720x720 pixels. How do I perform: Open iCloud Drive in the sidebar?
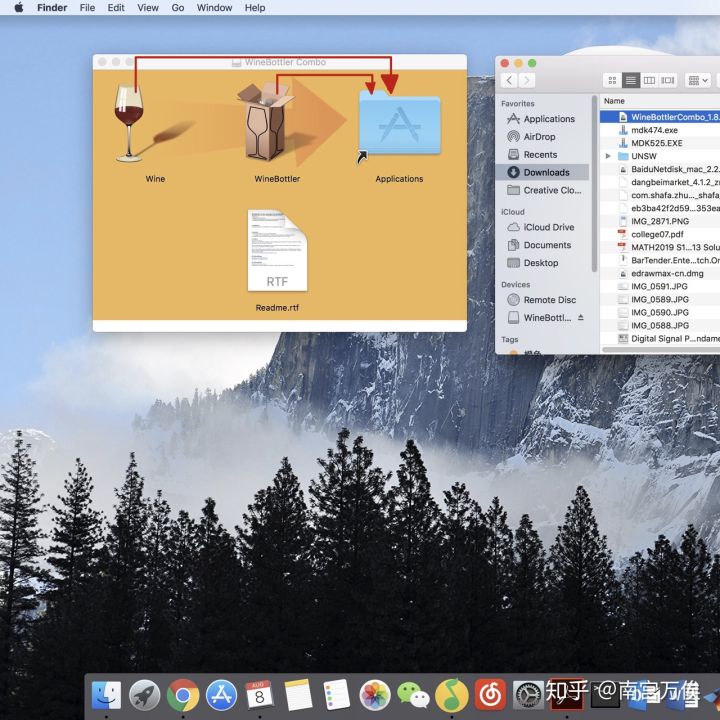(540, 227)
